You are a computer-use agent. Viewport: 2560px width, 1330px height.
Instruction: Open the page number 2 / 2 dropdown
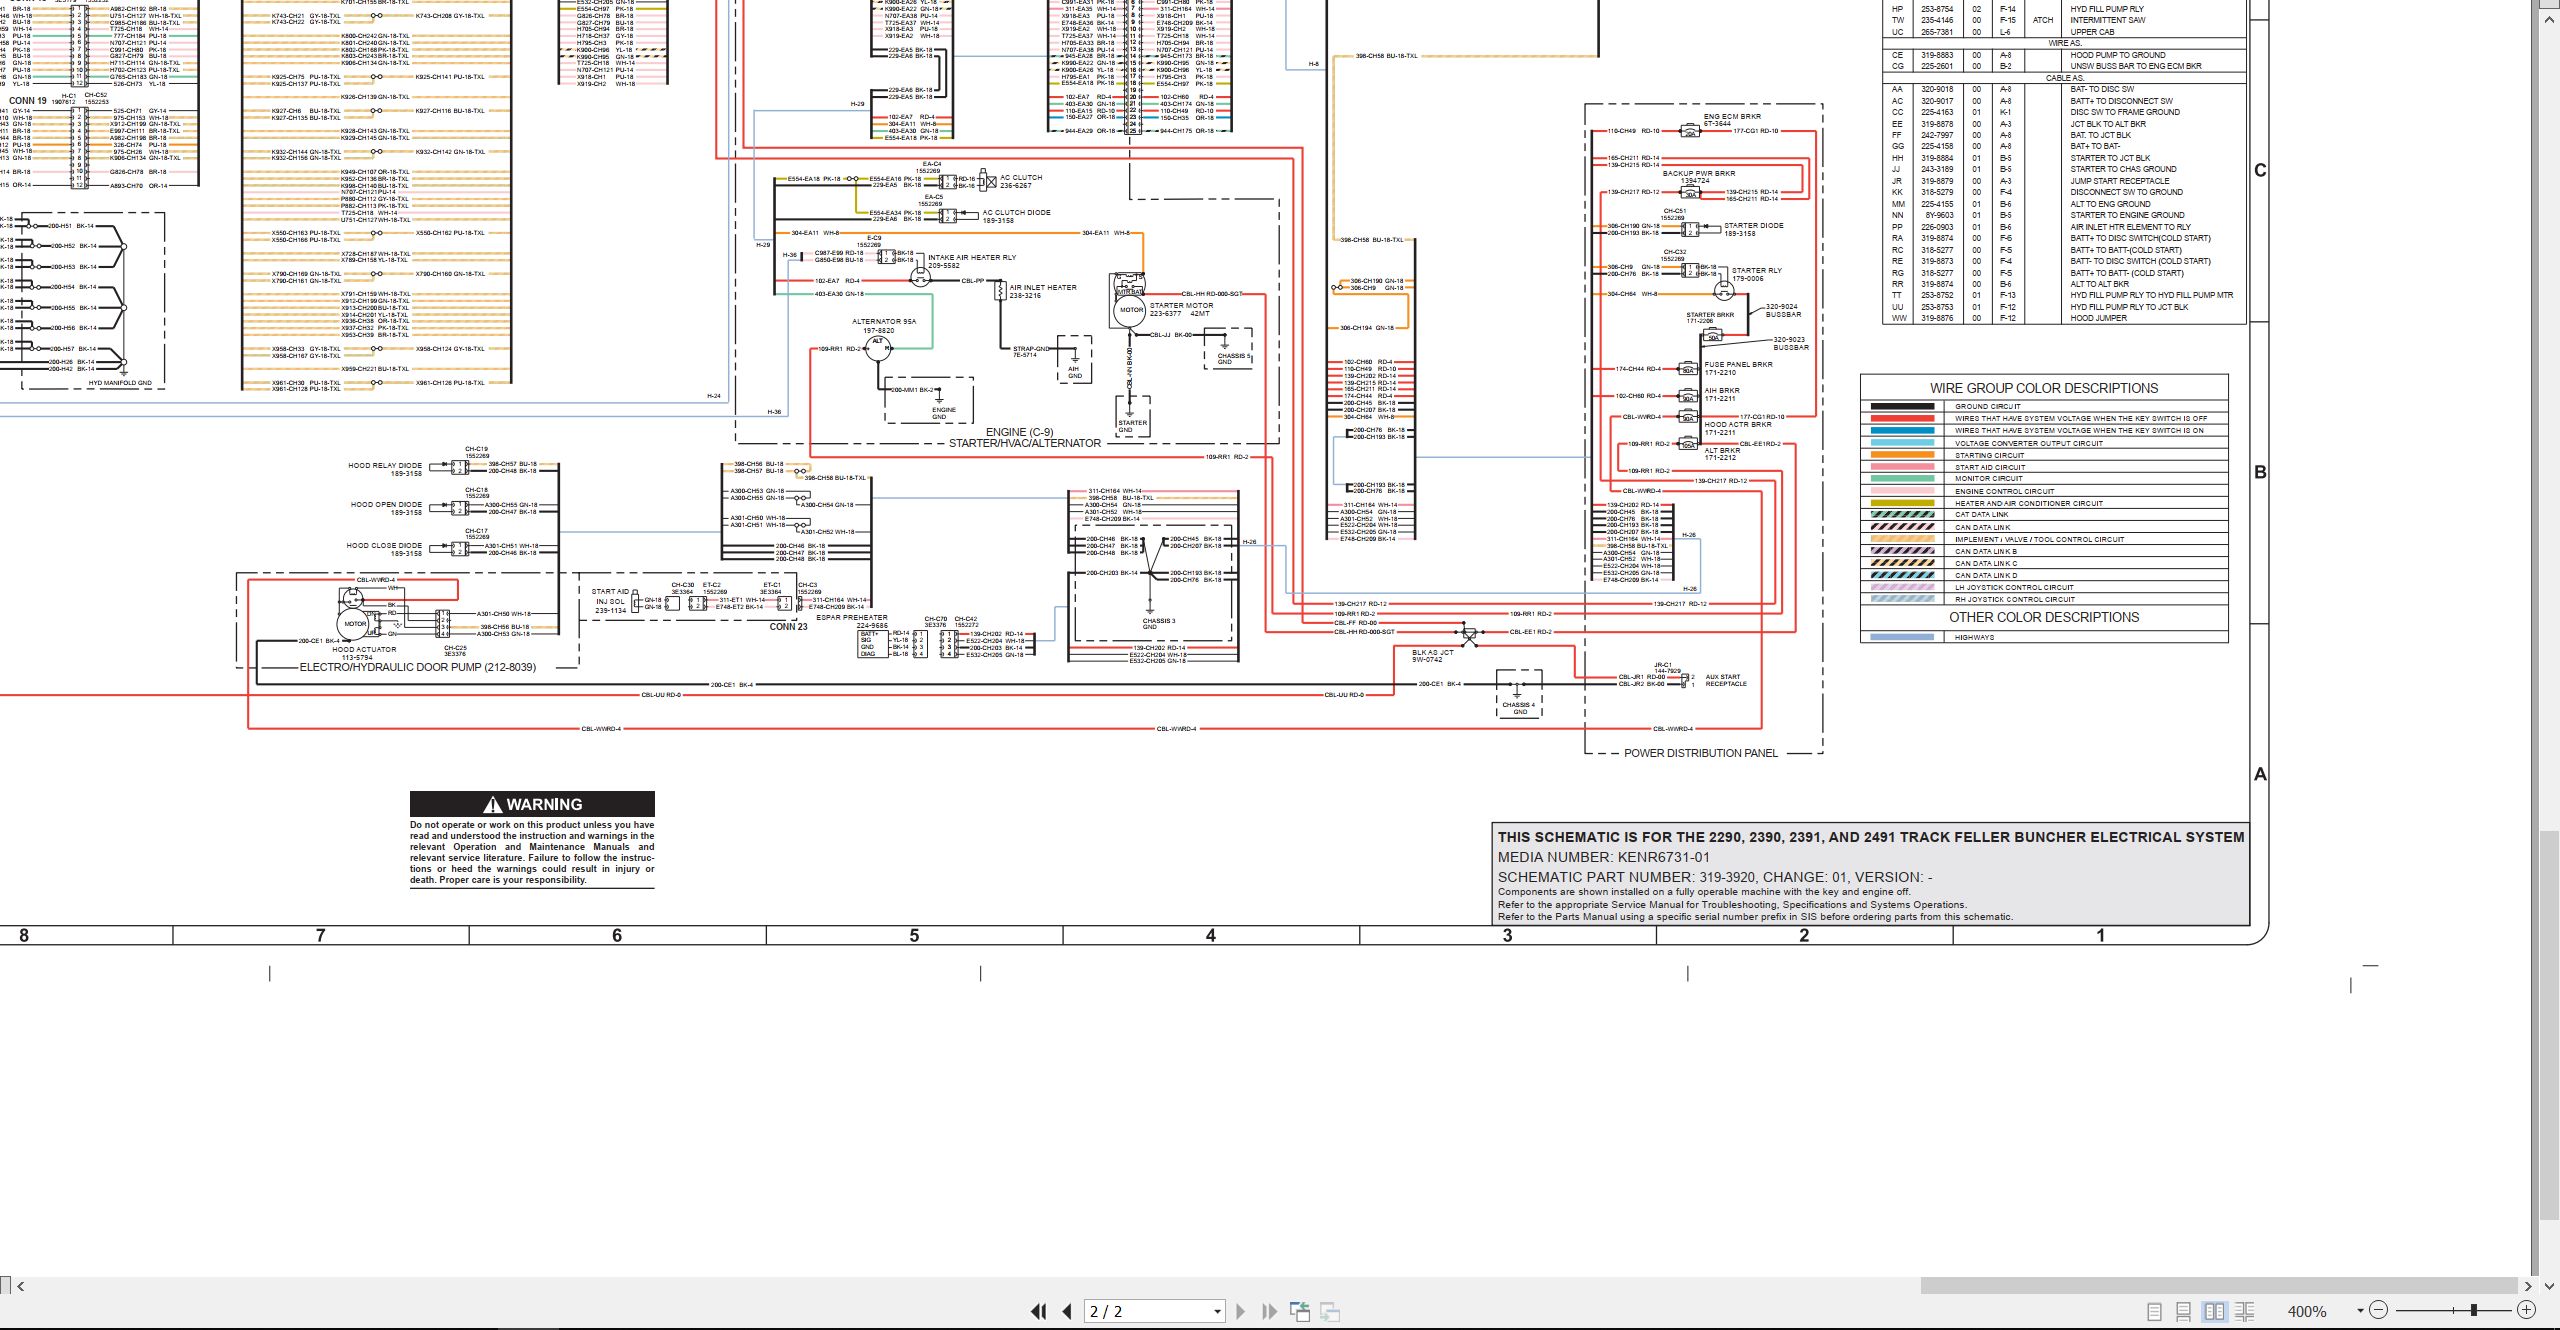(1217, 1311)
